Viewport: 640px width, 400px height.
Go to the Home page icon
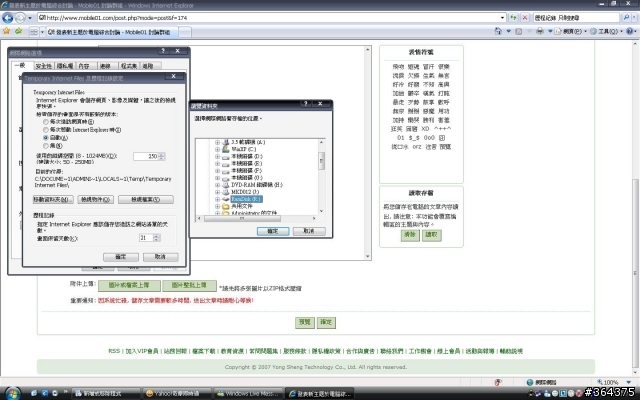coord(498,31)
